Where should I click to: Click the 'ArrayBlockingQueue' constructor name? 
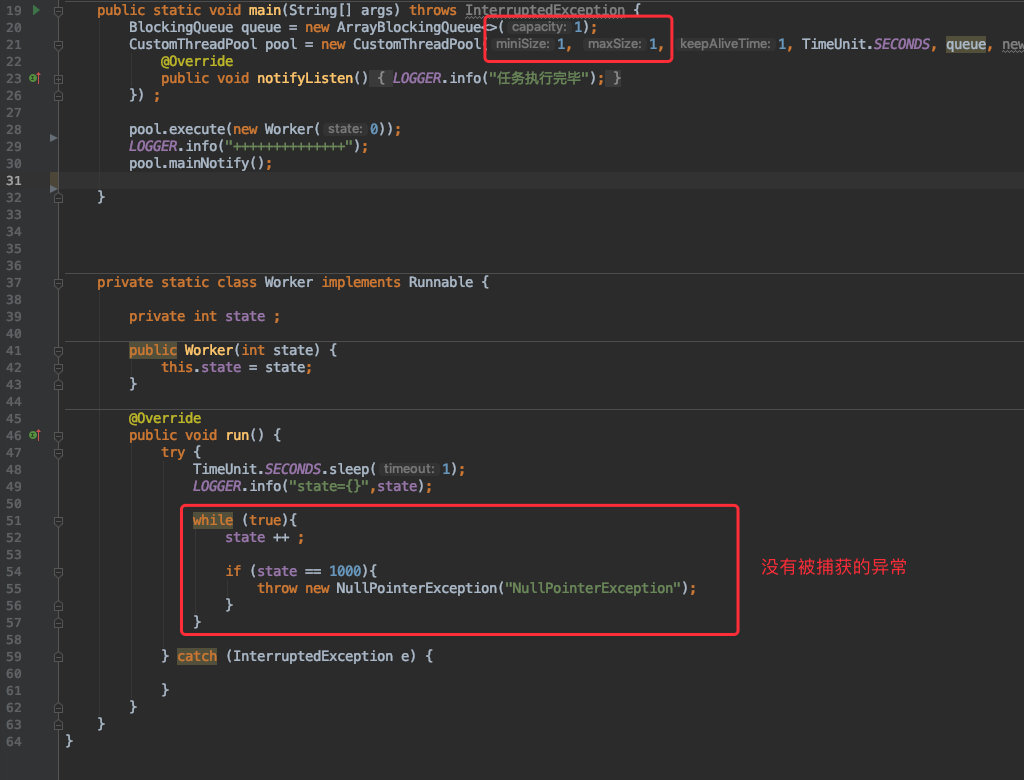pos(408,27)
